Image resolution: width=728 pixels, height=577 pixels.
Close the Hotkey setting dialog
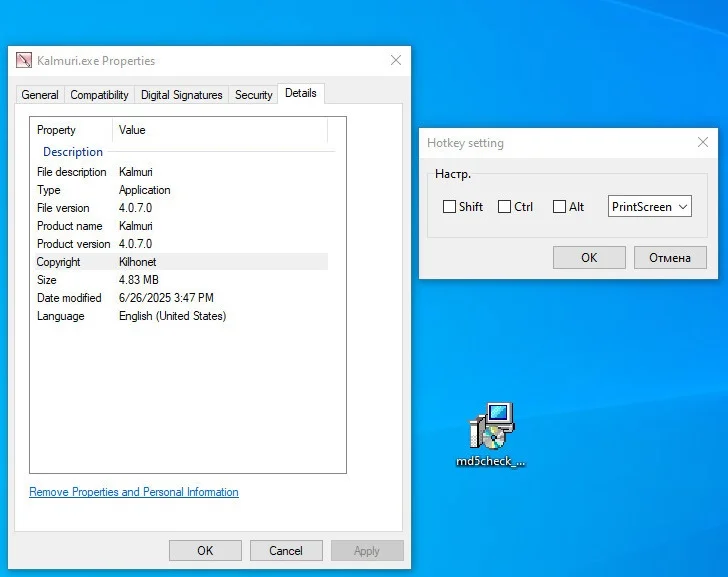[703, 143]
